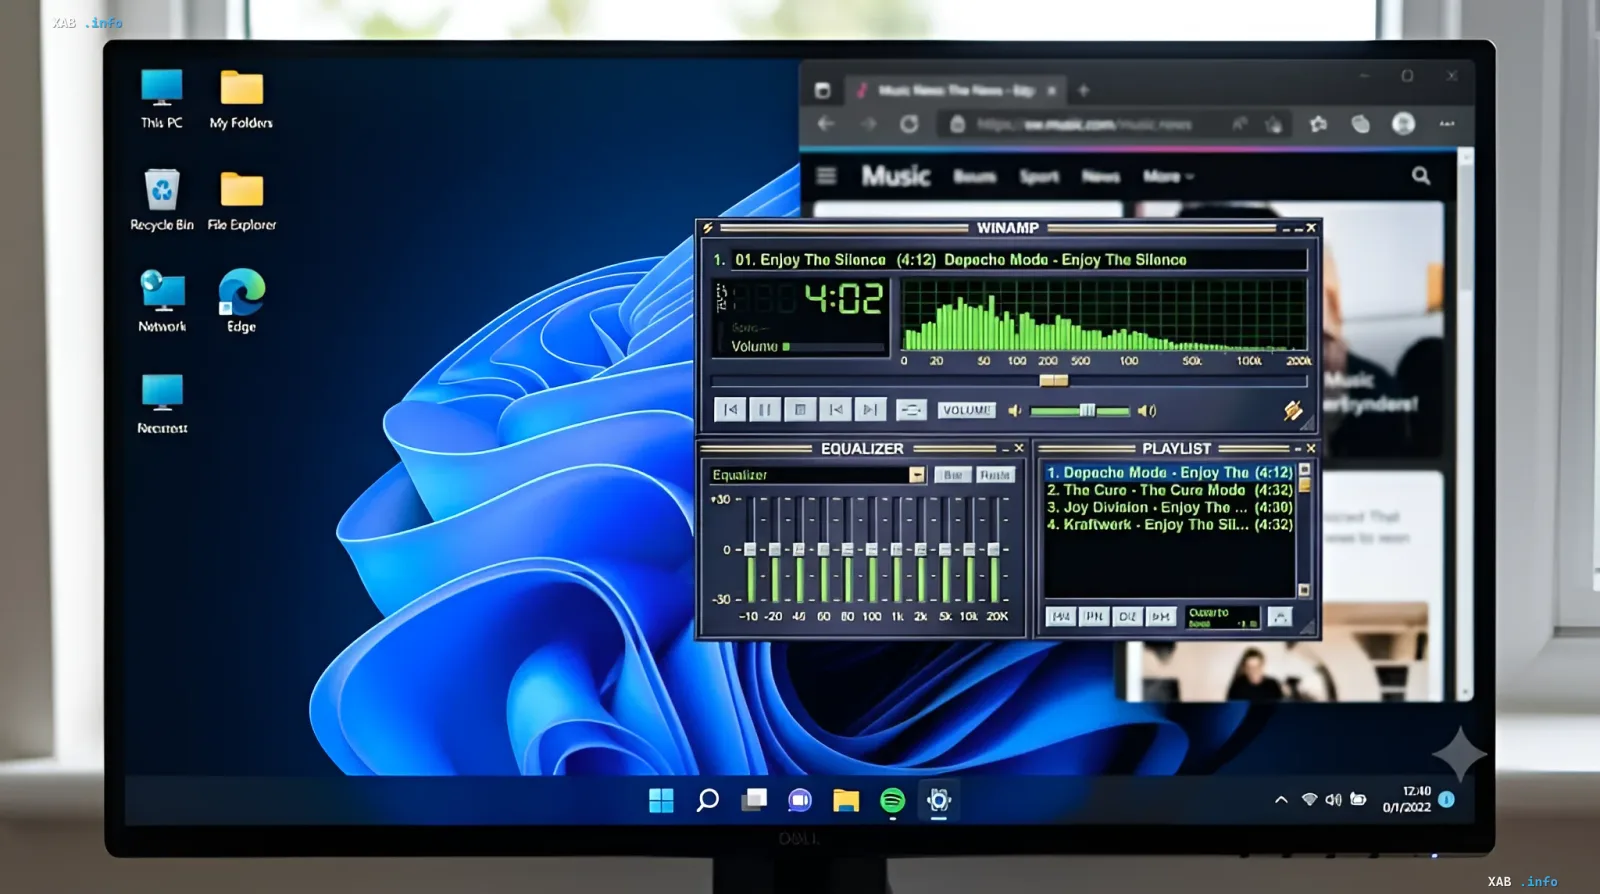This screenshot has width=1600, height=894.
Task: Open browser Collections icon
Action: tap(1360, 124)
